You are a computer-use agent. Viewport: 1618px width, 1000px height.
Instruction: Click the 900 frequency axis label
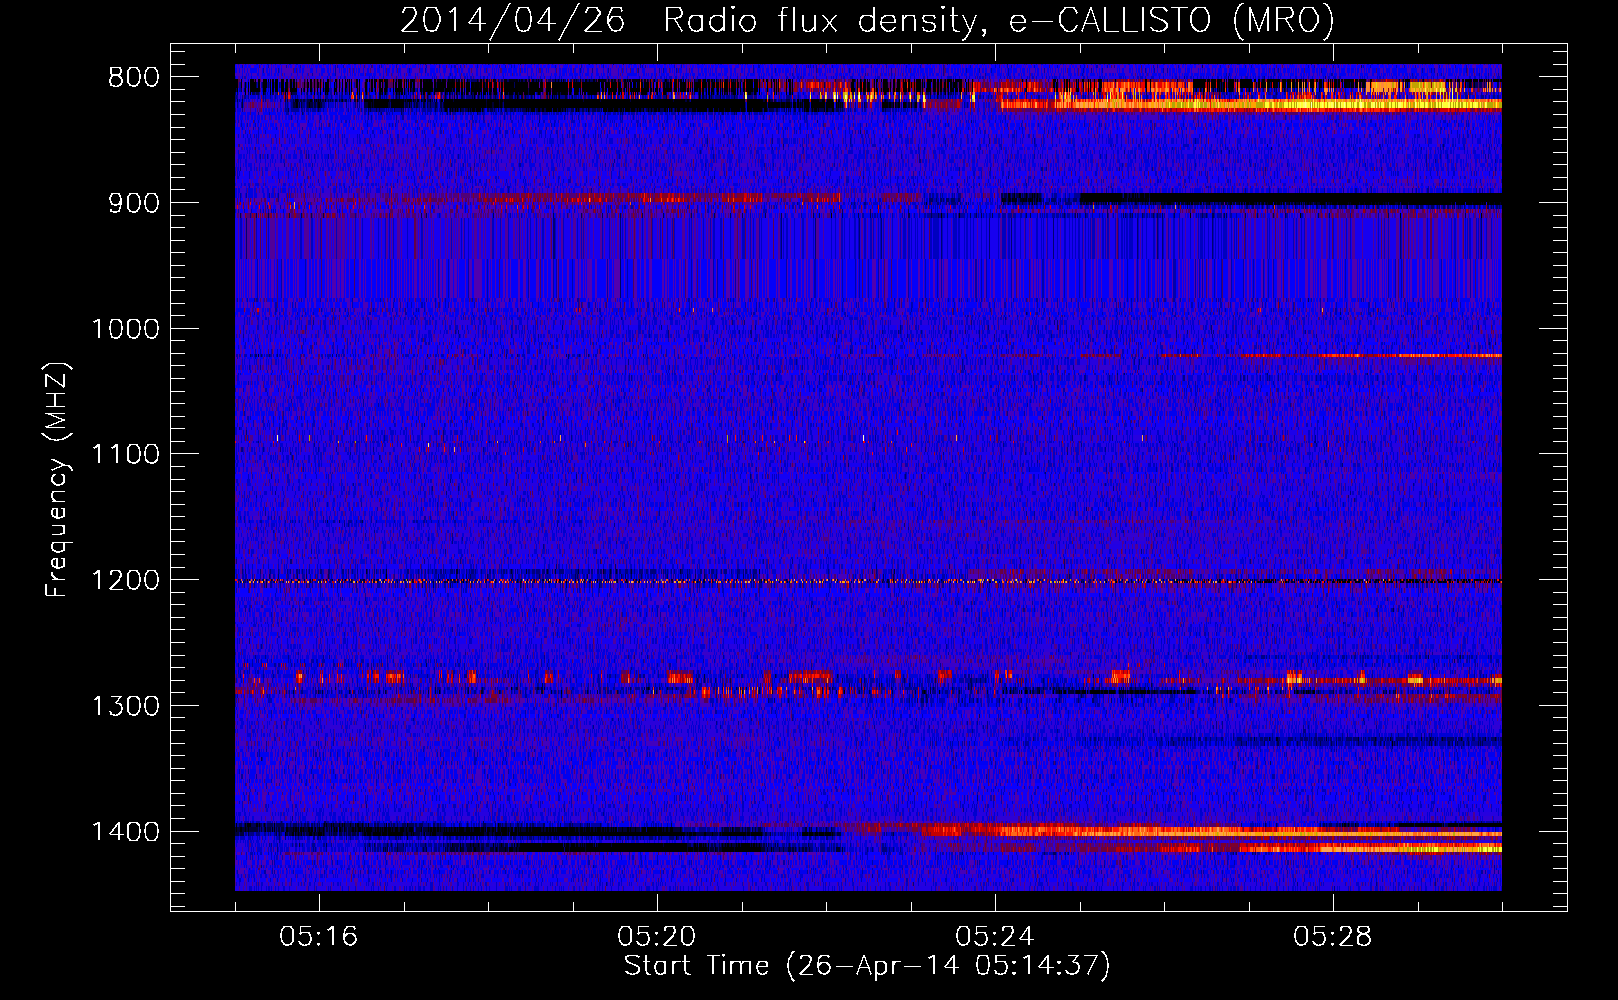pyautogui.click(x=134, y=203)
